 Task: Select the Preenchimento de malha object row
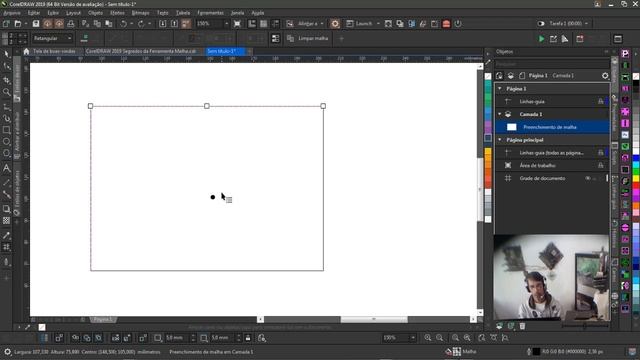(x=553, y=127)
